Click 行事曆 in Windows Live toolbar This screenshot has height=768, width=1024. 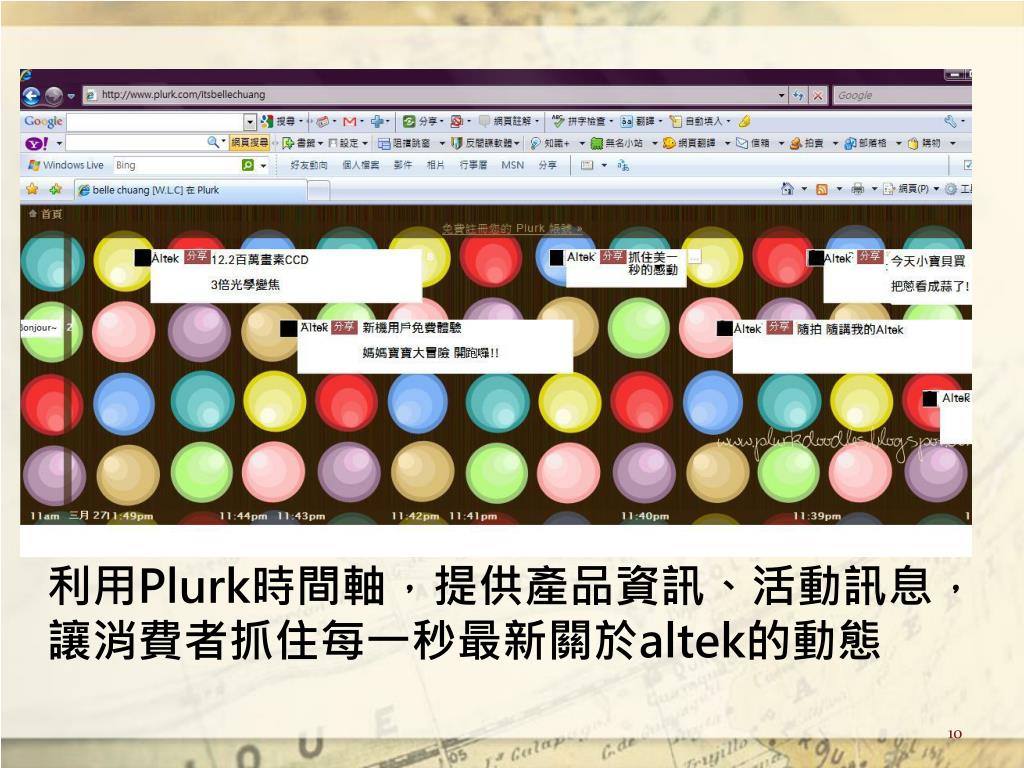point(473,165)
